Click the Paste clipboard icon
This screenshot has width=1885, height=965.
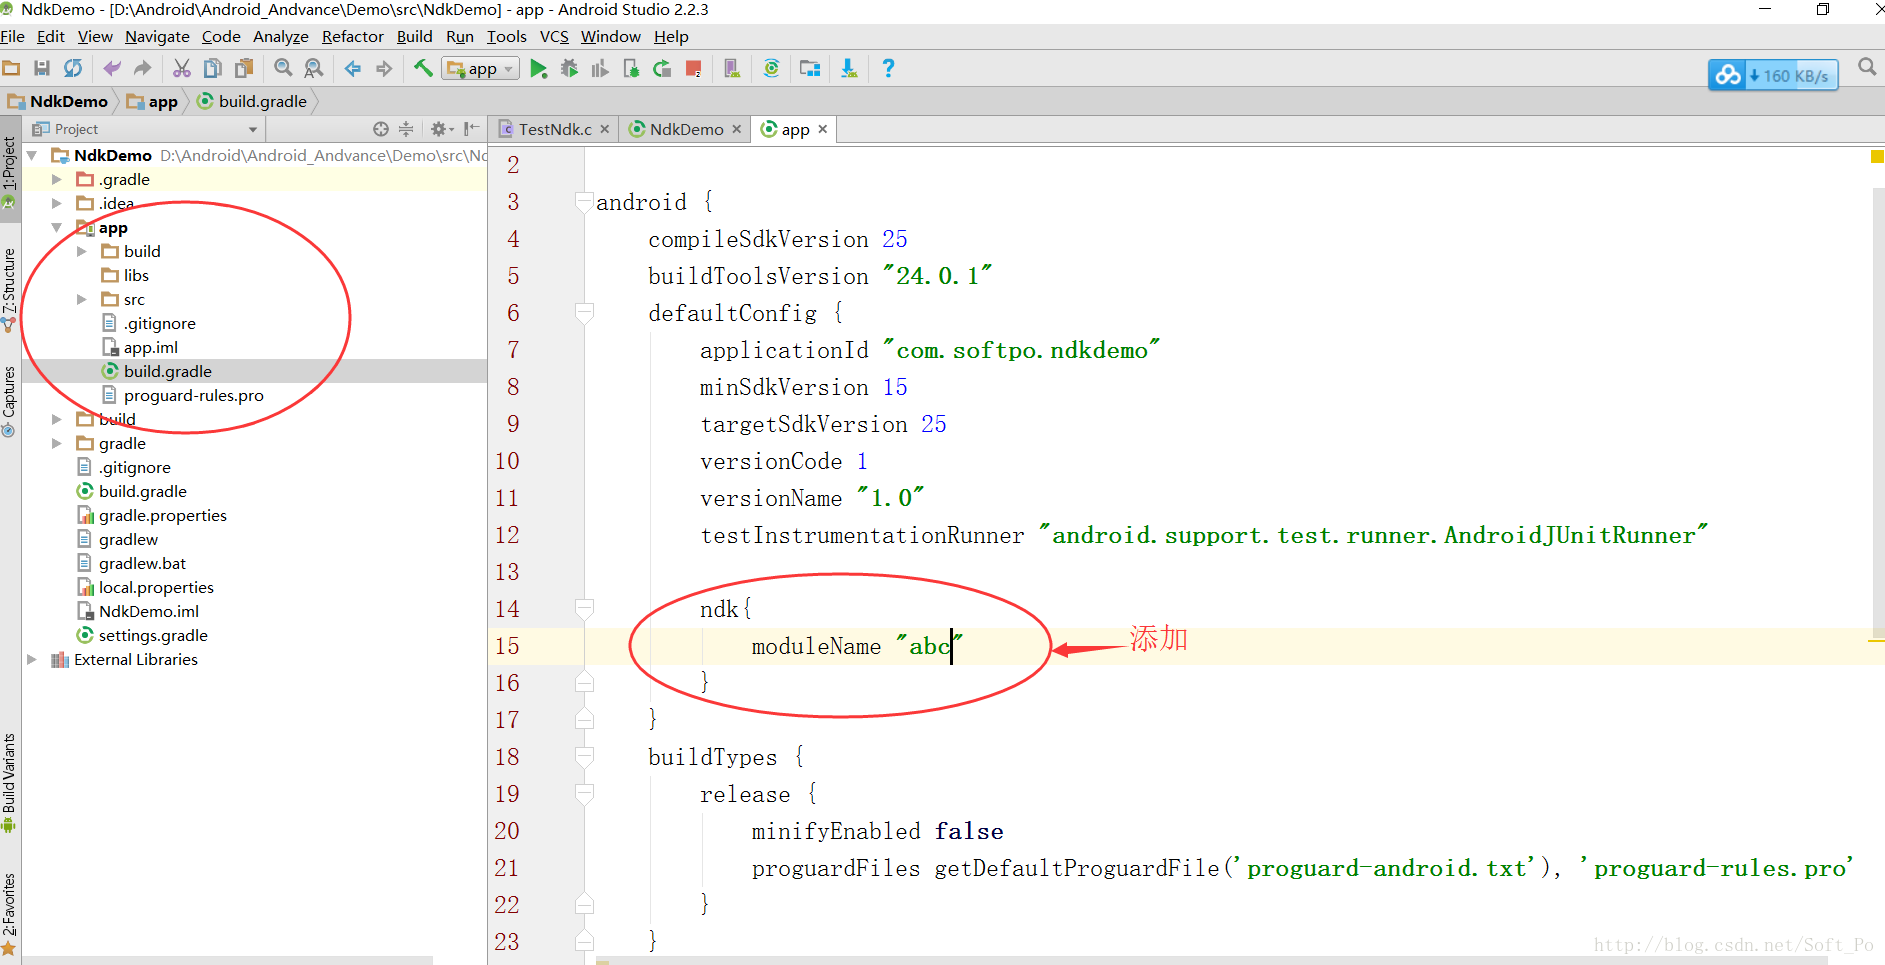(x=244, y=69)
